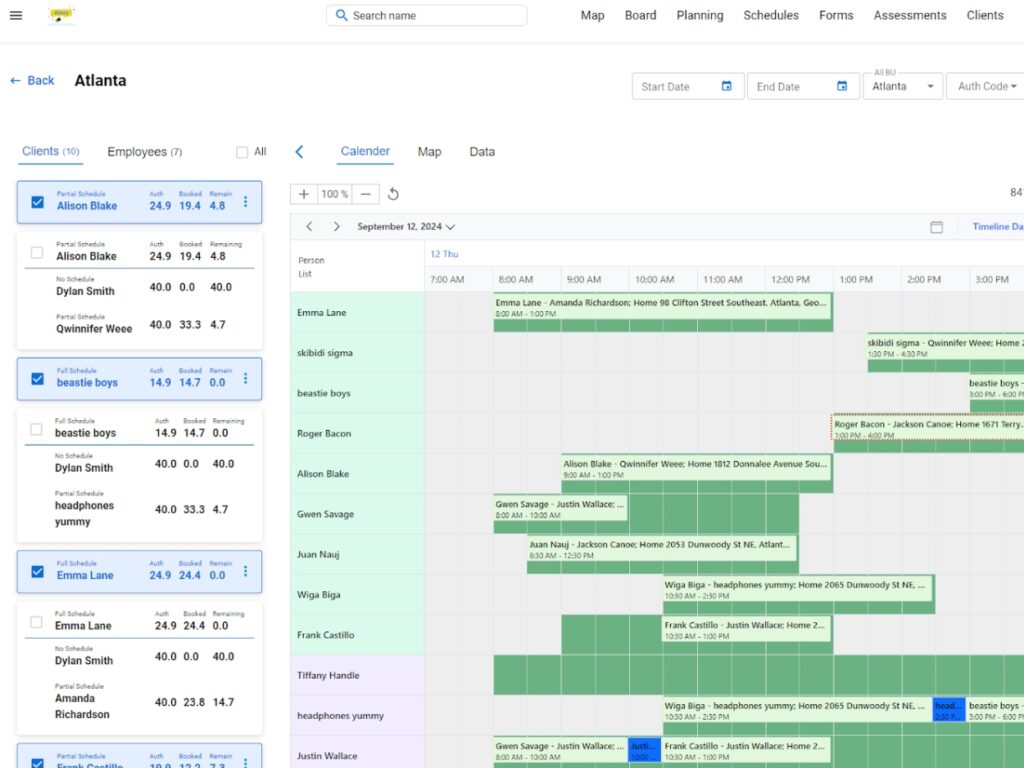The image size is (1024, 768).
Task: Open the Start Date calendar picker icon
Action: point(728,86)
